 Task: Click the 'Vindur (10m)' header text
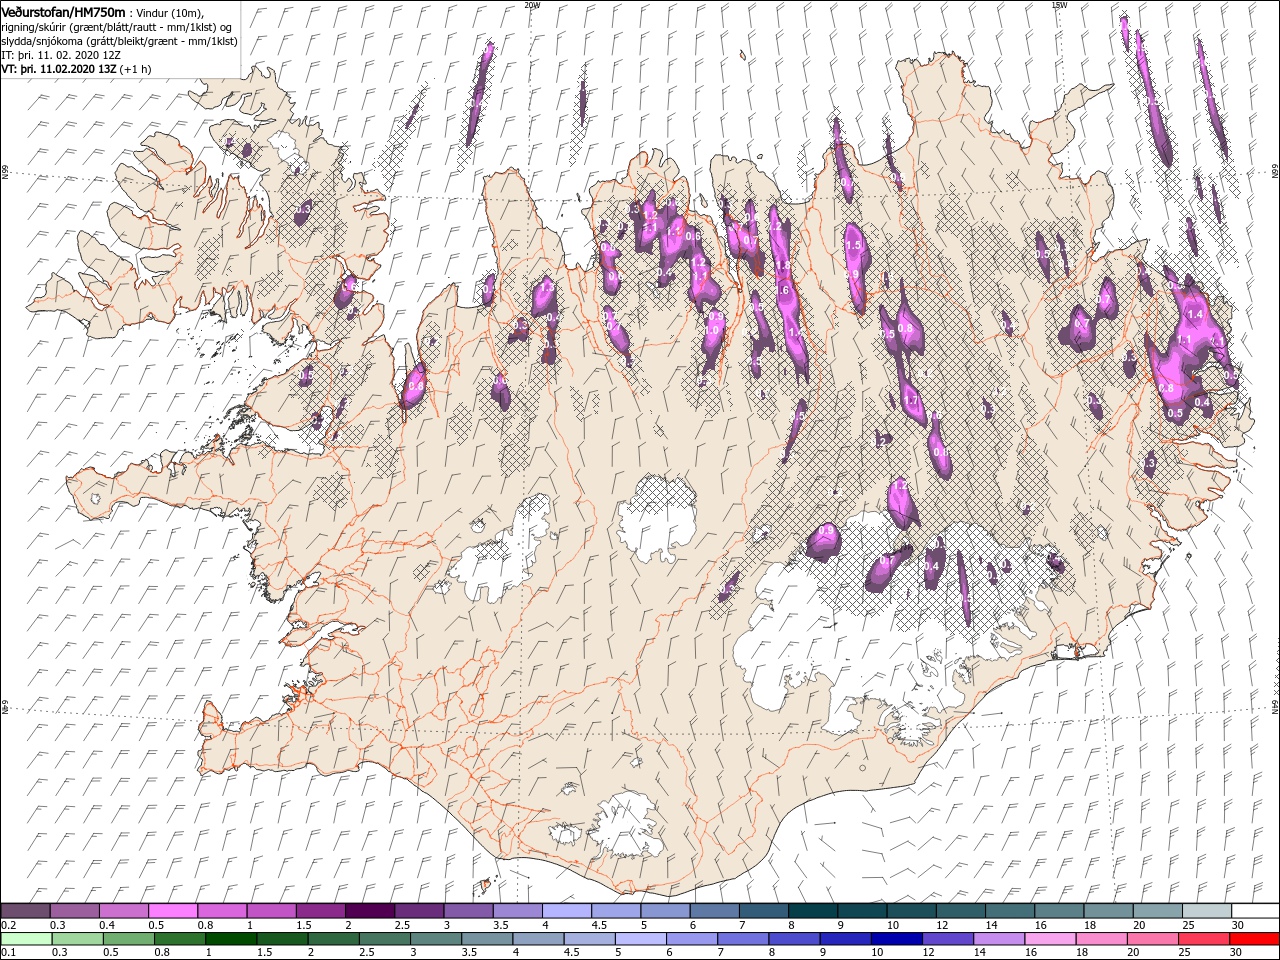(169, 12)
